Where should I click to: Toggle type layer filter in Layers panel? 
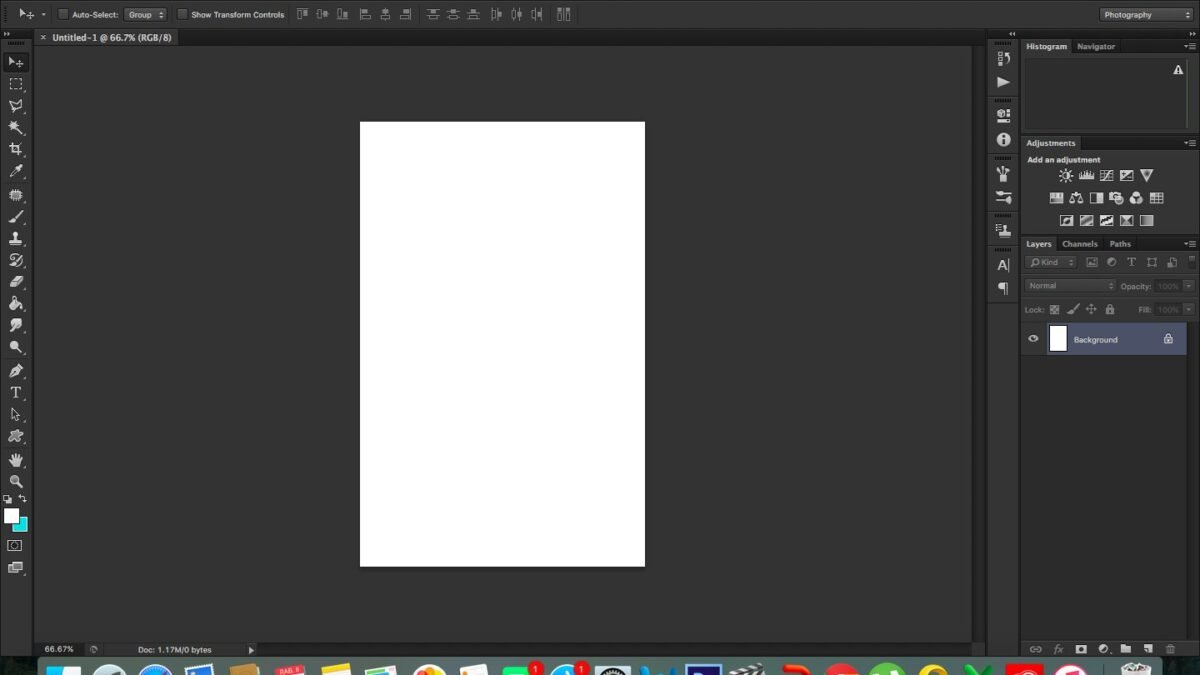click(1131, 262)
